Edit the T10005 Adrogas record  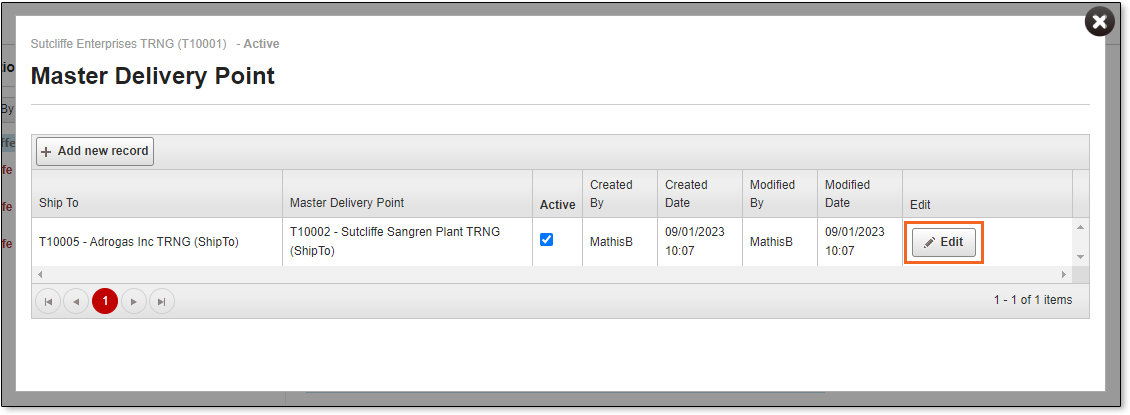pyautogui.click(x=943, y=242)
